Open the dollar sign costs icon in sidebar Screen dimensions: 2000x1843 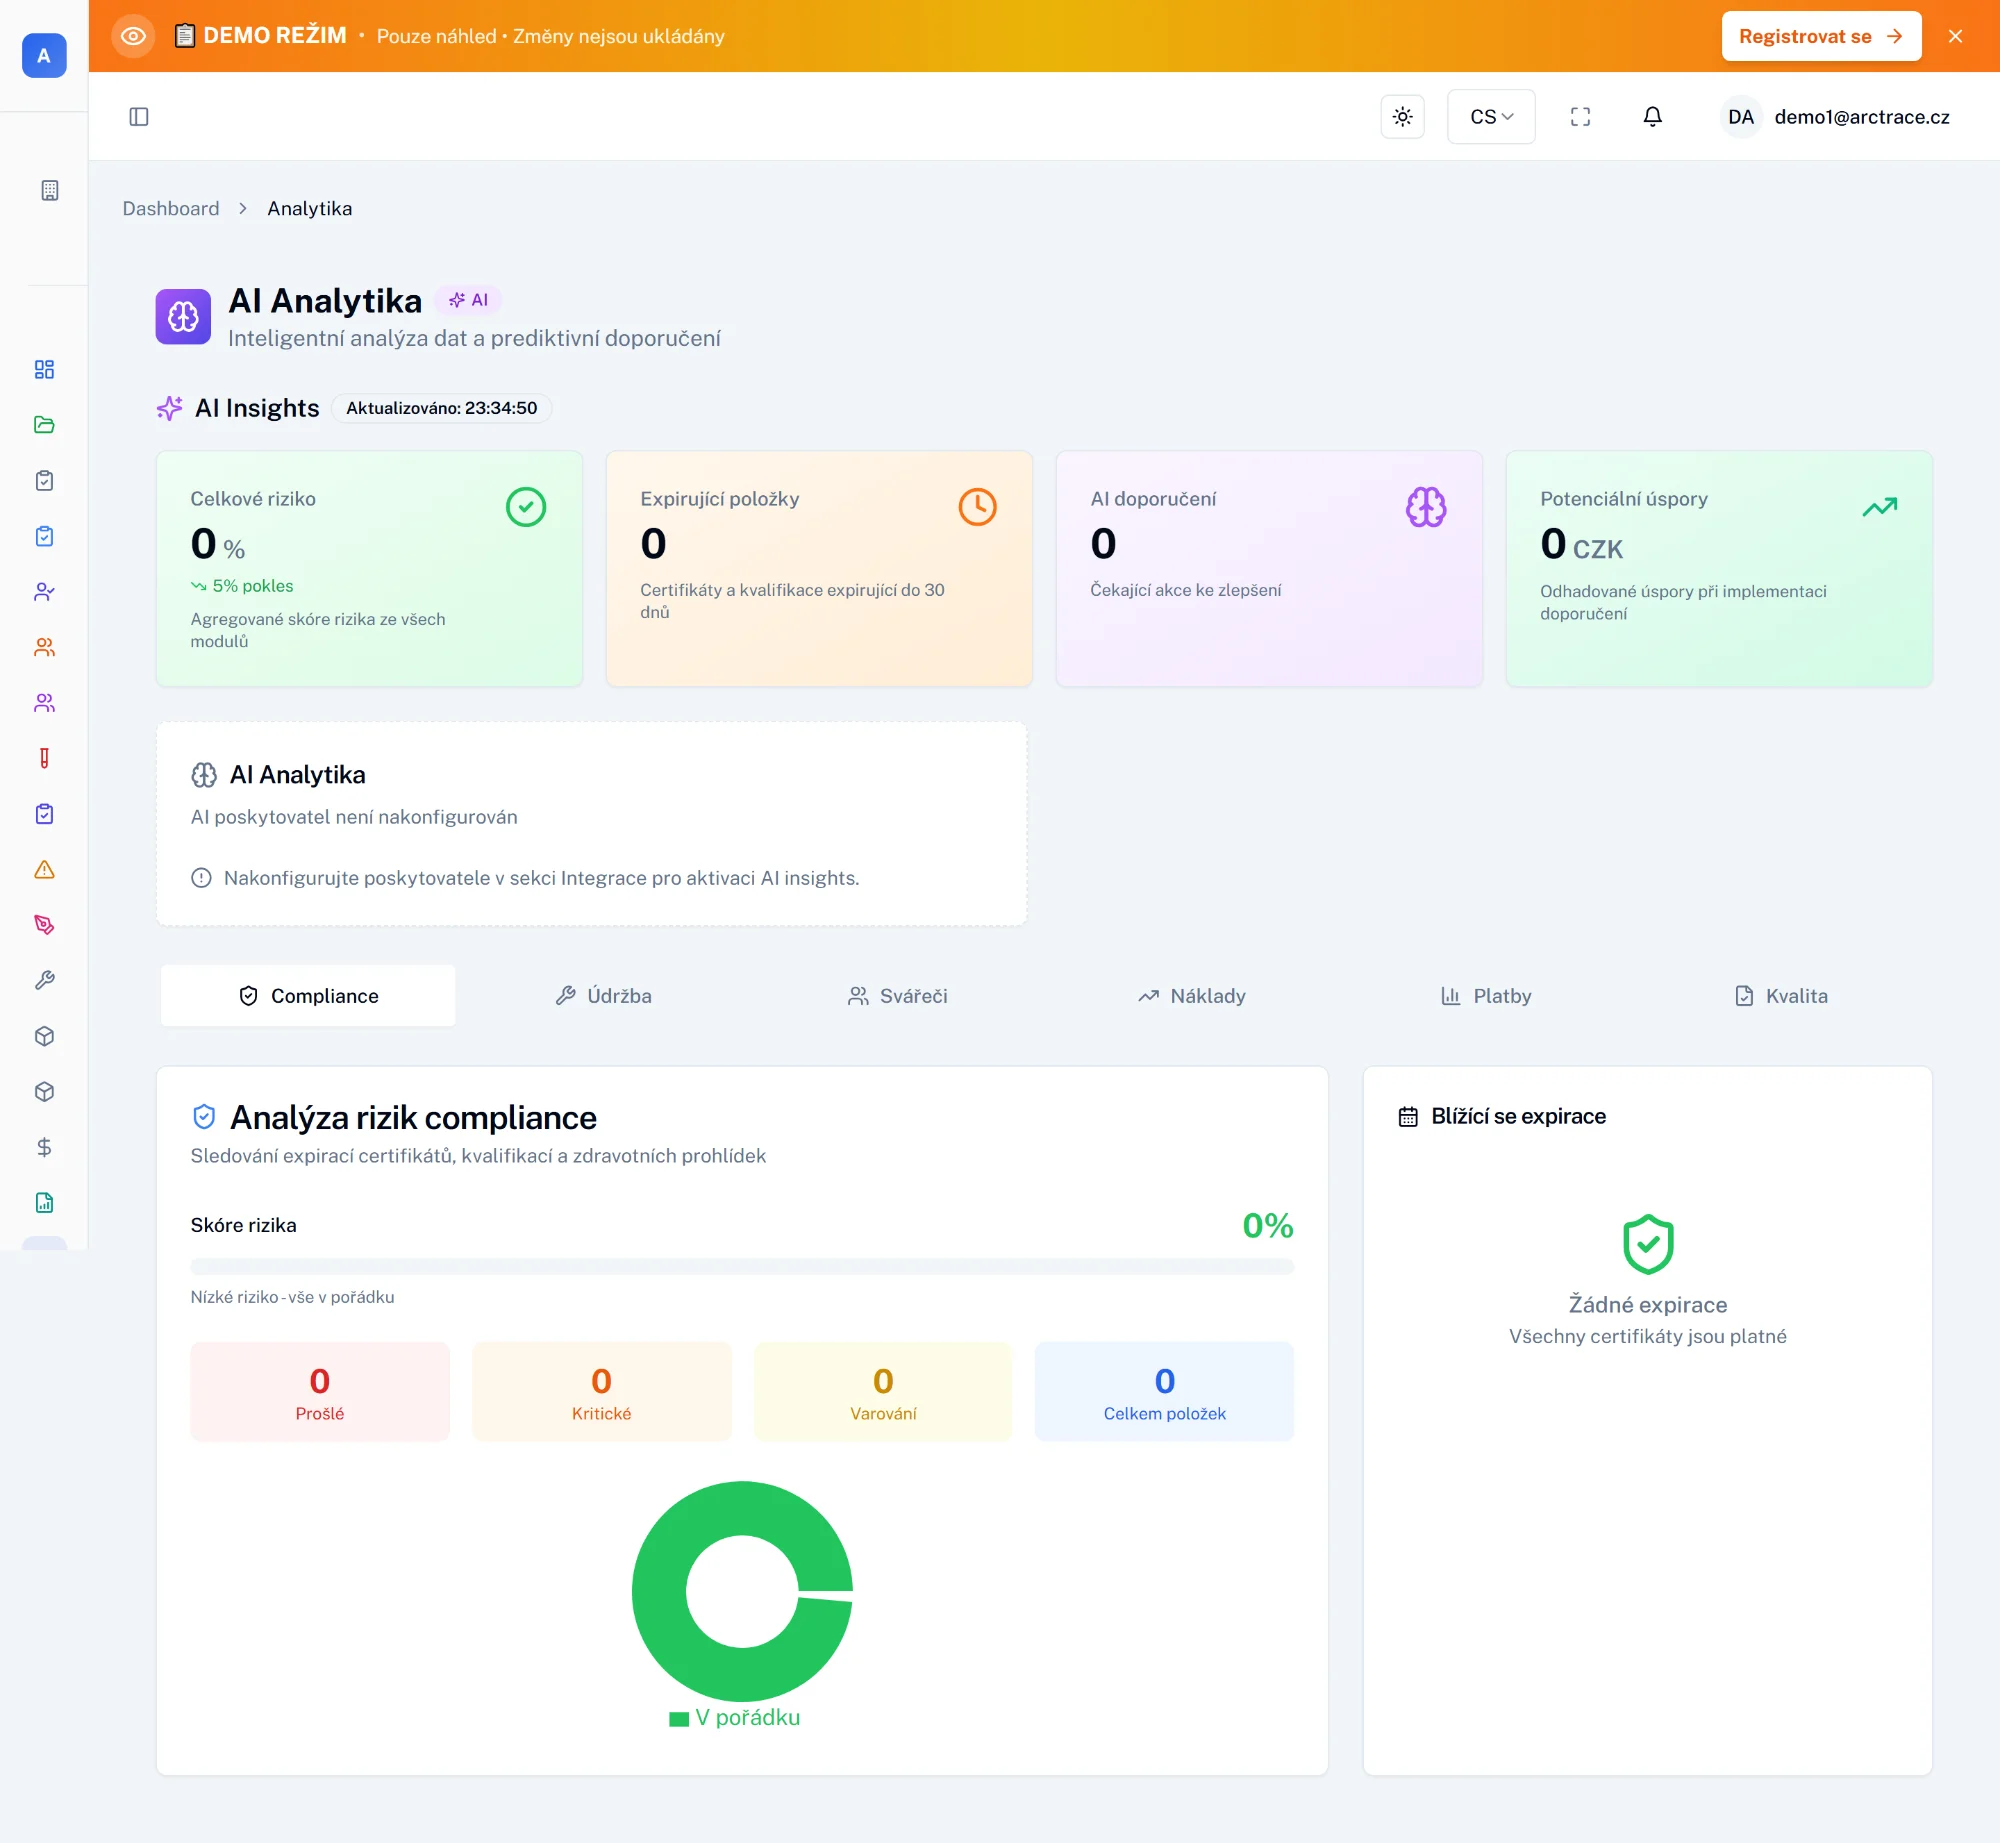tap(44, 1147)
